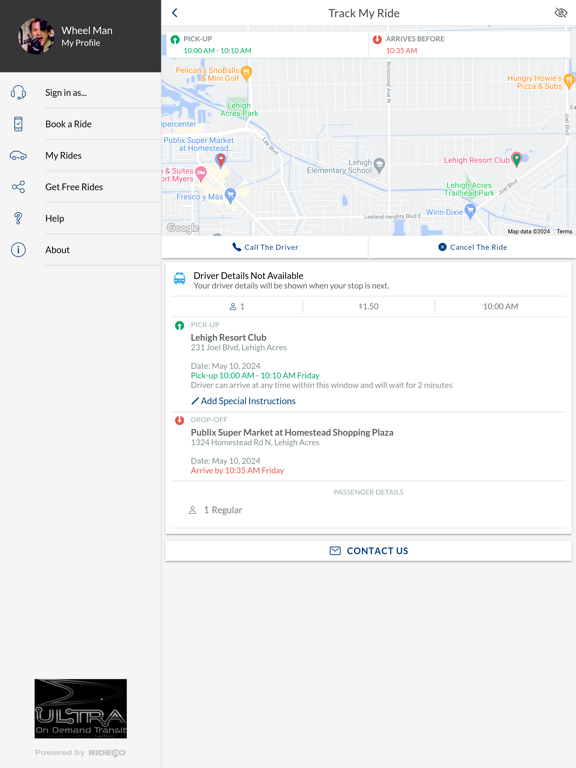The height and width of the screenshot is (768, 576).
Task: Go back using the top-left arrow
Action: click(175, 13)
